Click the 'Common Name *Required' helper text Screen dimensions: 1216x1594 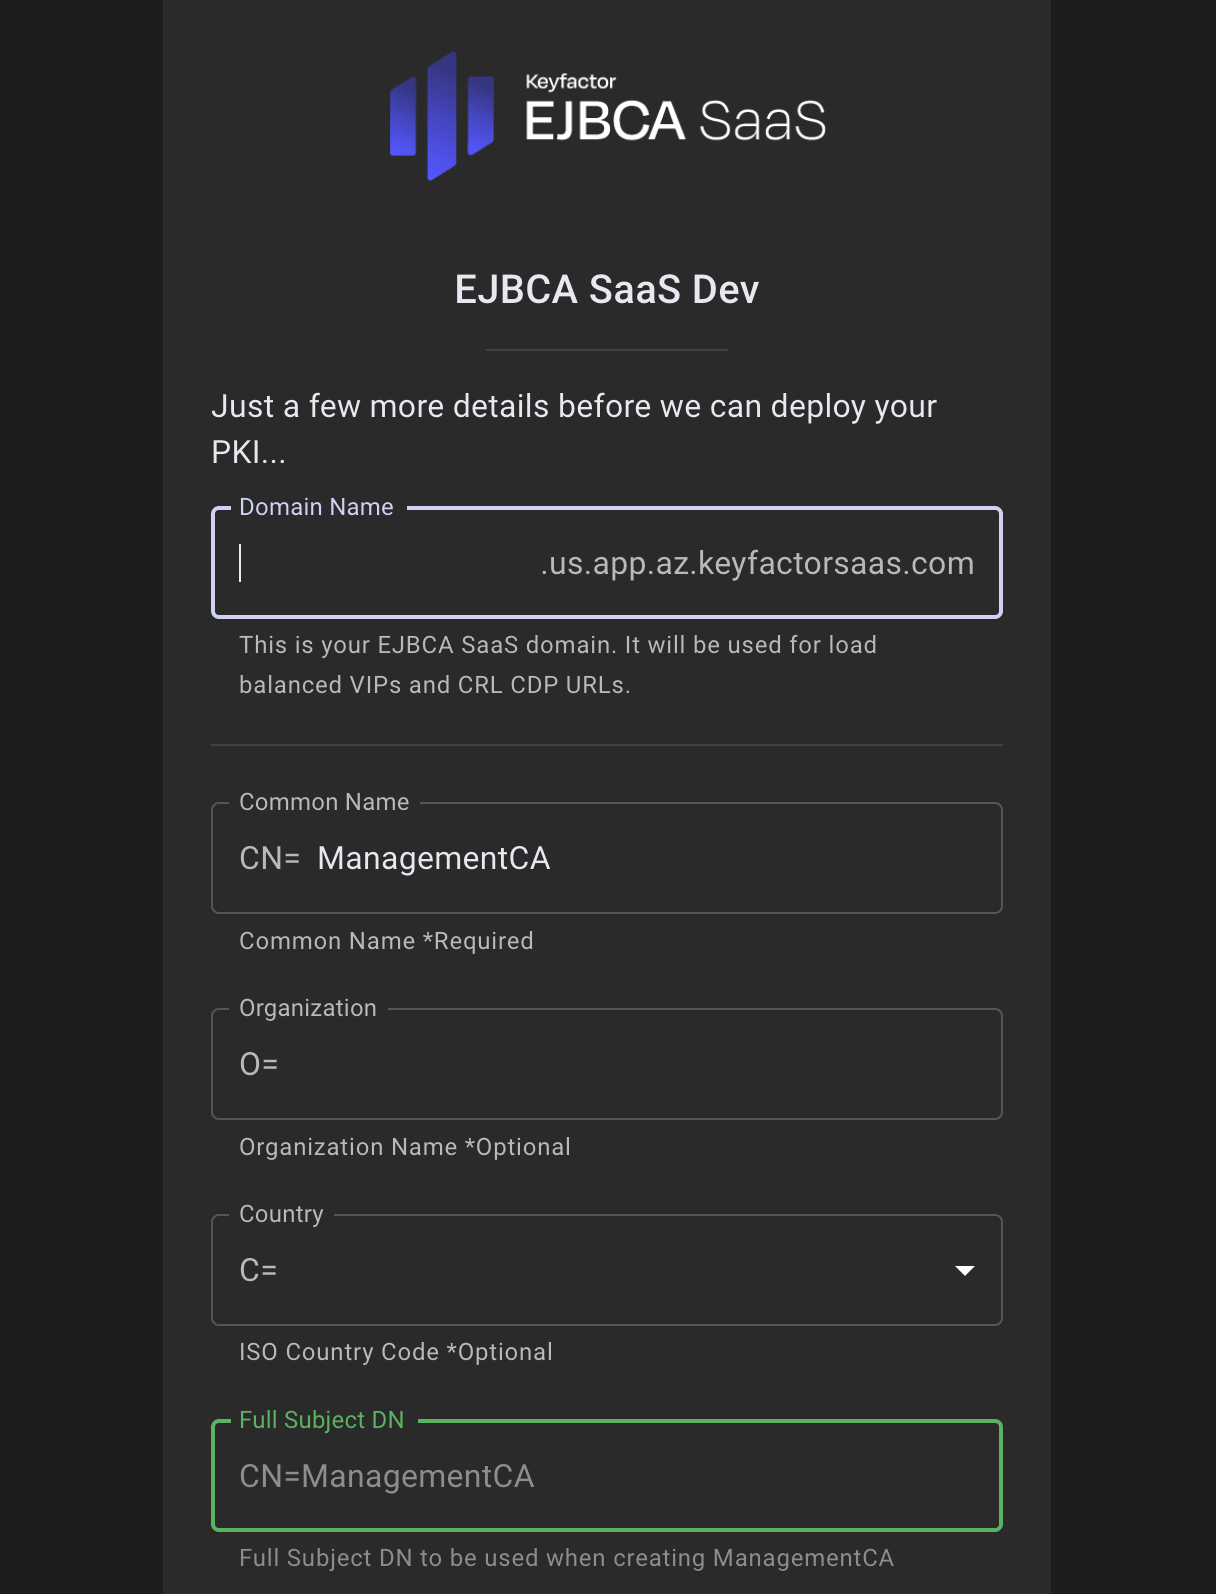click(386, 941)
